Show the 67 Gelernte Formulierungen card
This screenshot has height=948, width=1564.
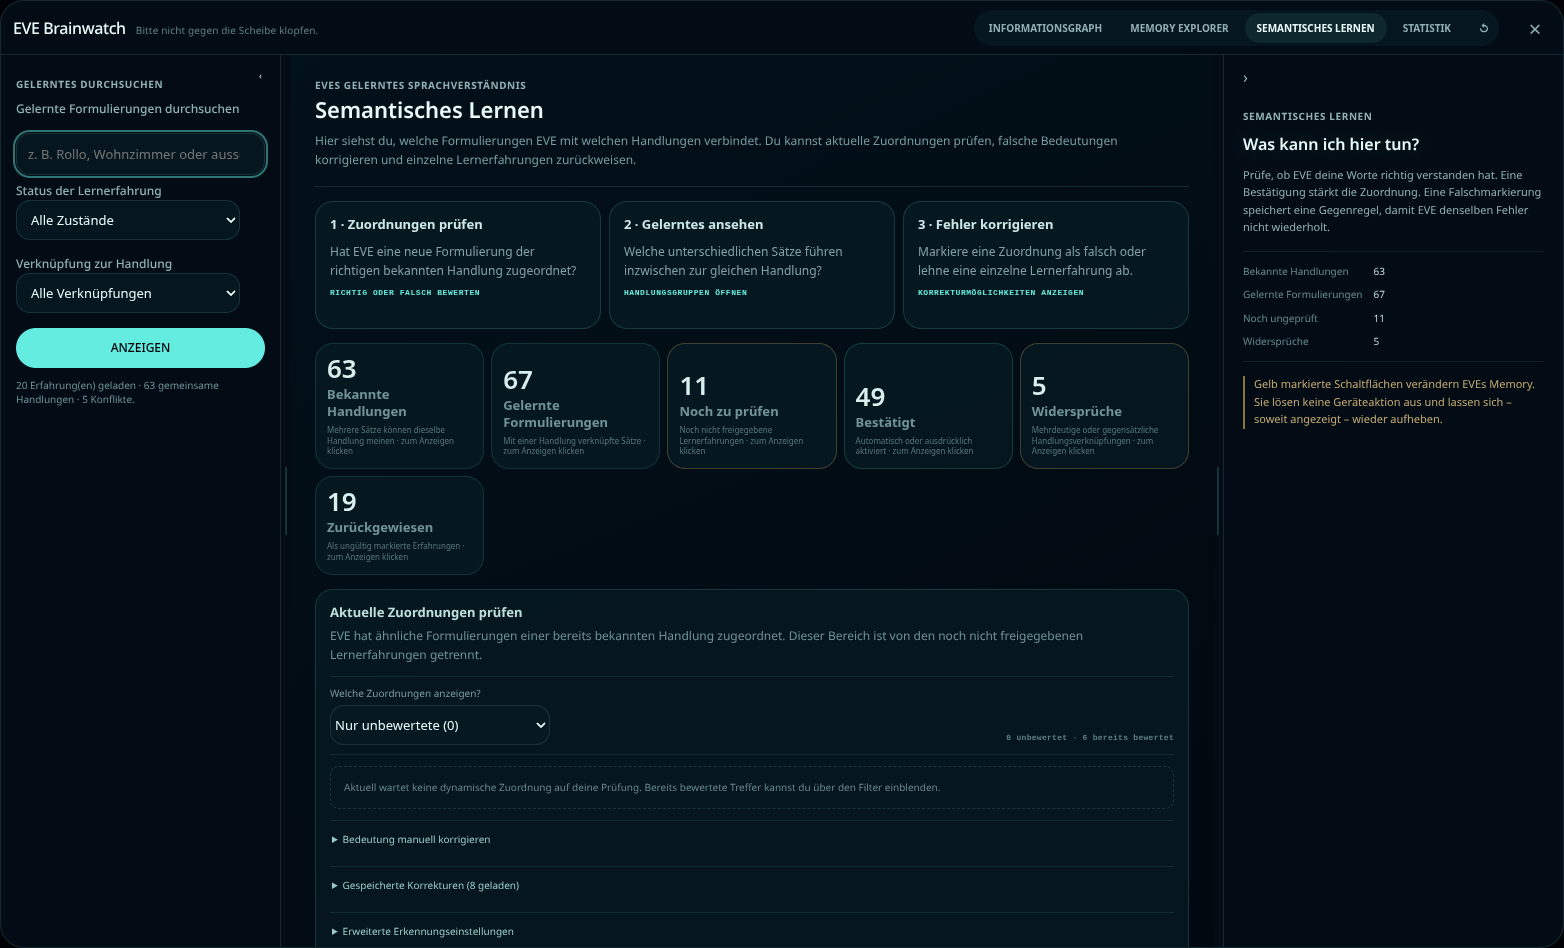pos(575,406)
